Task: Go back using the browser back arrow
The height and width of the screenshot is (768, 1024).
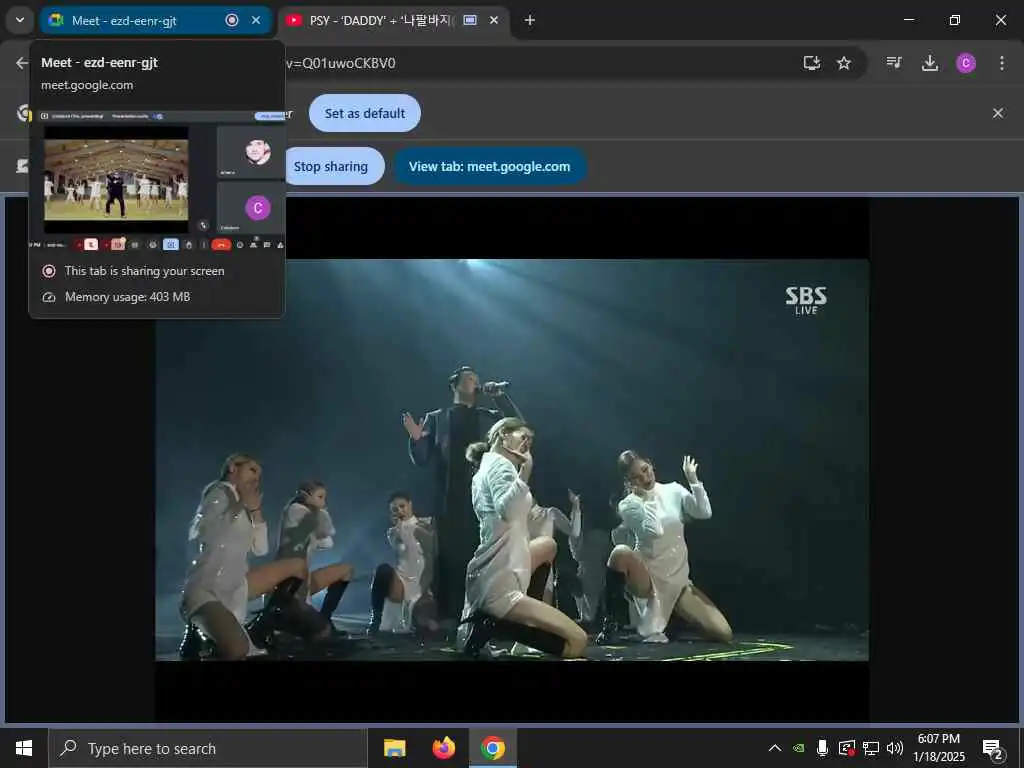Action: coord(22,63)
